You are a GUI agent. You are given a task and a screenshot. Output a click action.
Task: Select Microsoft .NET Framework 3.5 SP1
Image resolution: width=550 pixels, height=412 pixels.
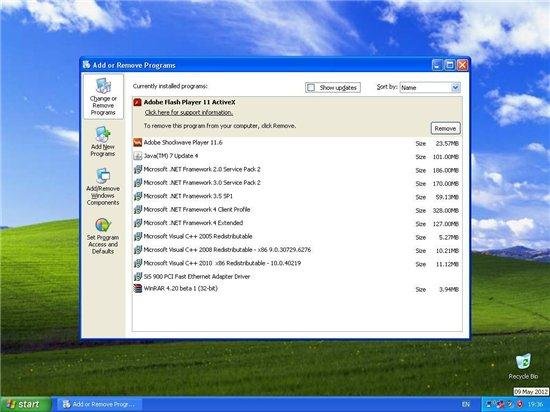297,196
